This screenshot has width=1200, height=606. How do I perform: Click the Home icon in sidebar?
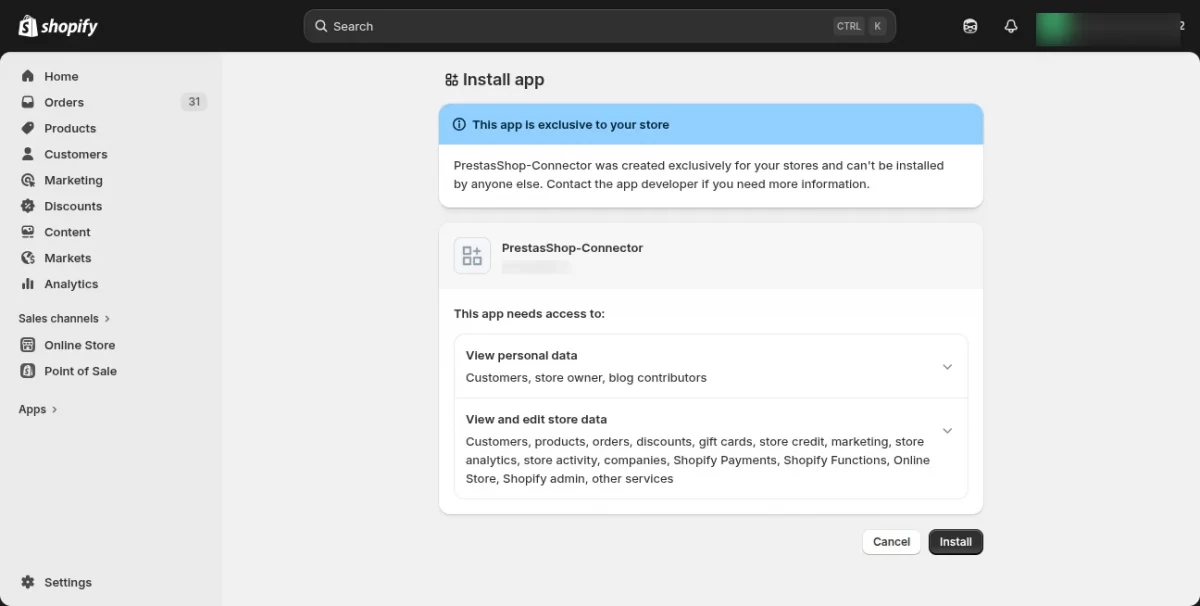[28, 76]
